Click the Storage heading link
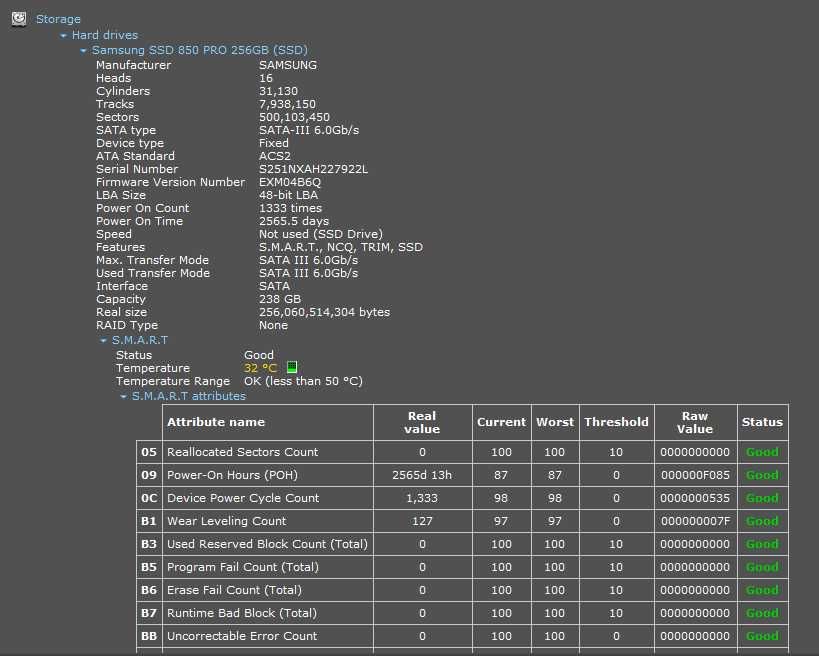This screenshot has height=656, width=819. (x=58, y=19)
